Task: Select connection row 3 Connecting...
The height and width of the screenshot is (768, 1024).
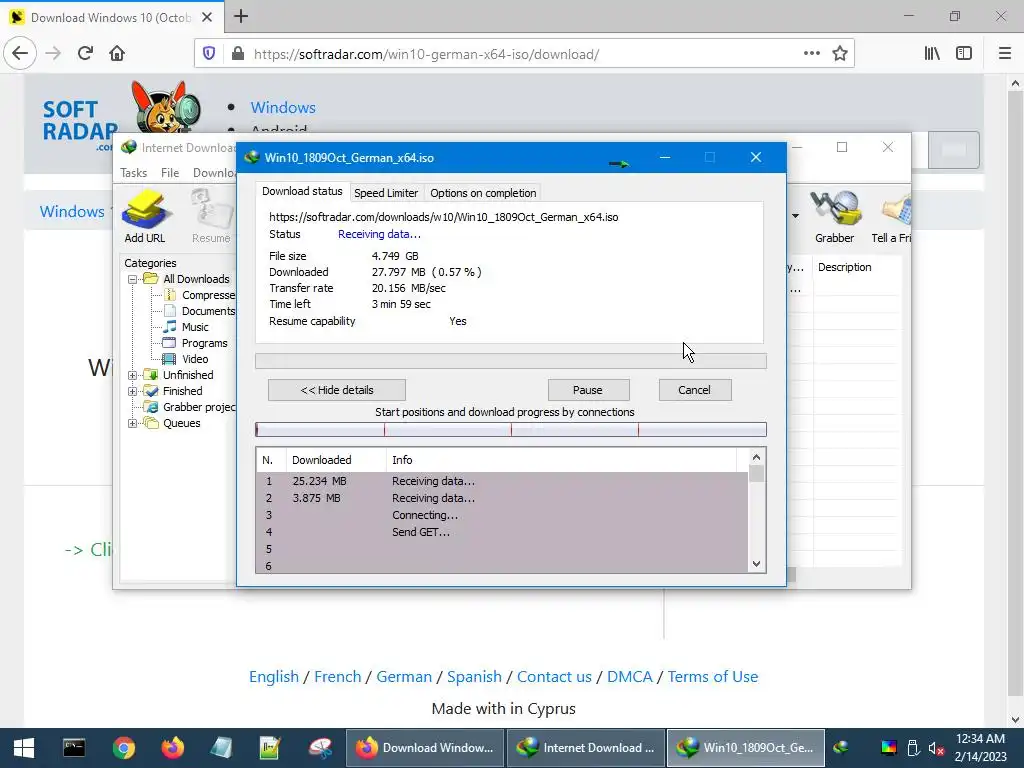Action: [x=502, y=515]
